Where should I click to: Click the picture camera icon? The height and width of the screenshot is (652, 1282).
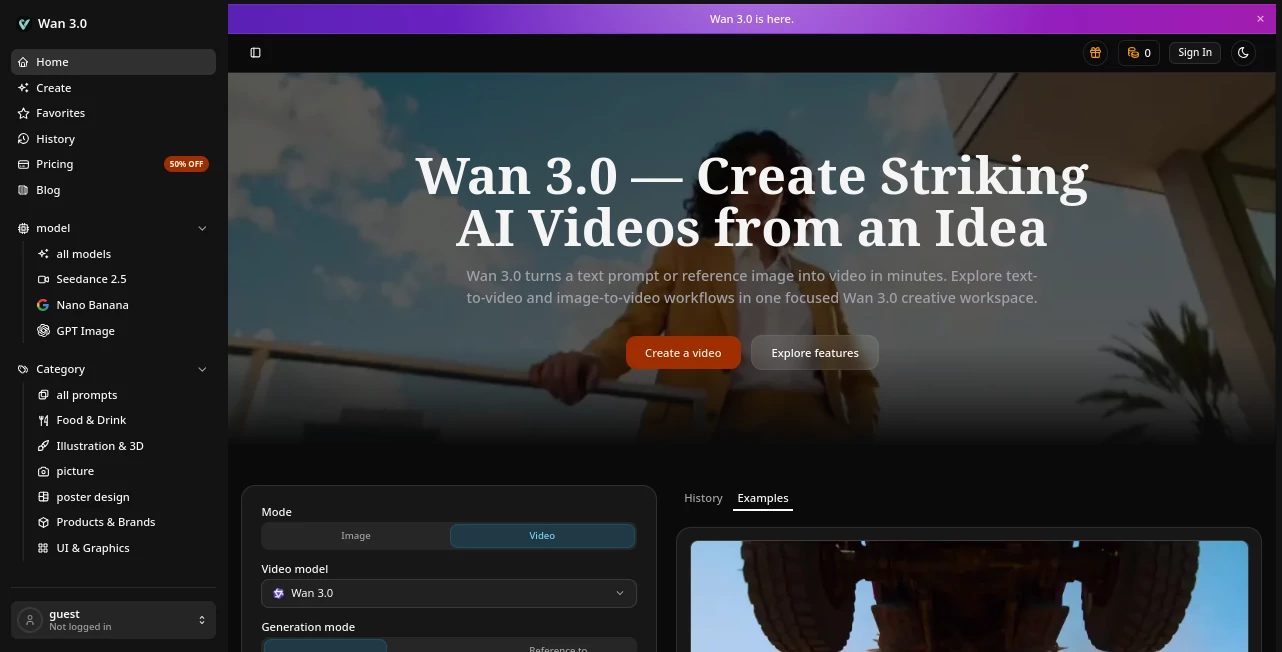[43, 471]
